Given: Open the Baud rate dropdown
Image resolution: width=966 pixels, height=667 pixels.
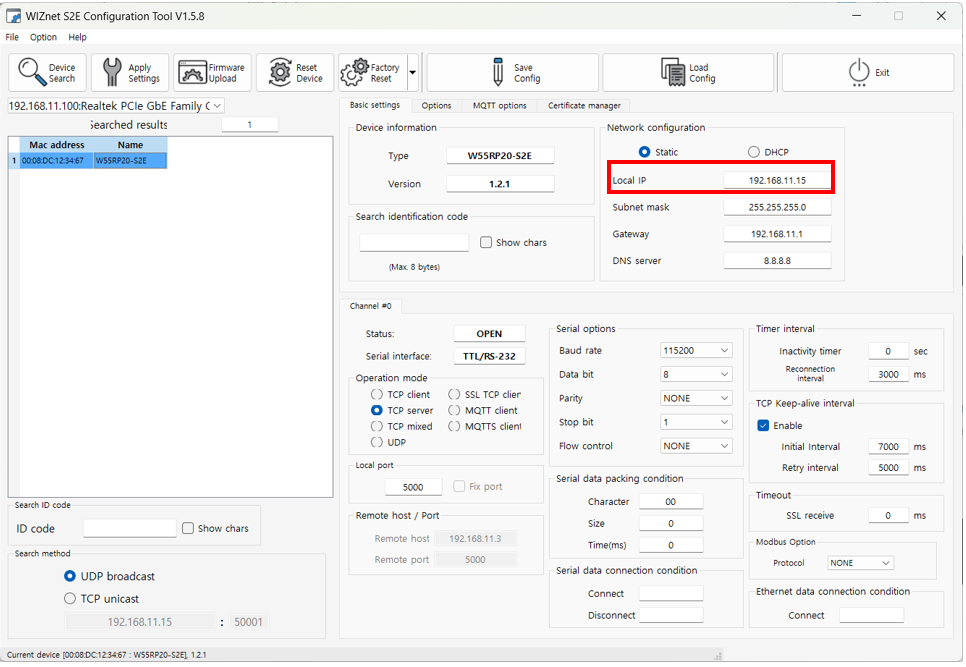Looking at the screenshot, I should pos(696,351).
